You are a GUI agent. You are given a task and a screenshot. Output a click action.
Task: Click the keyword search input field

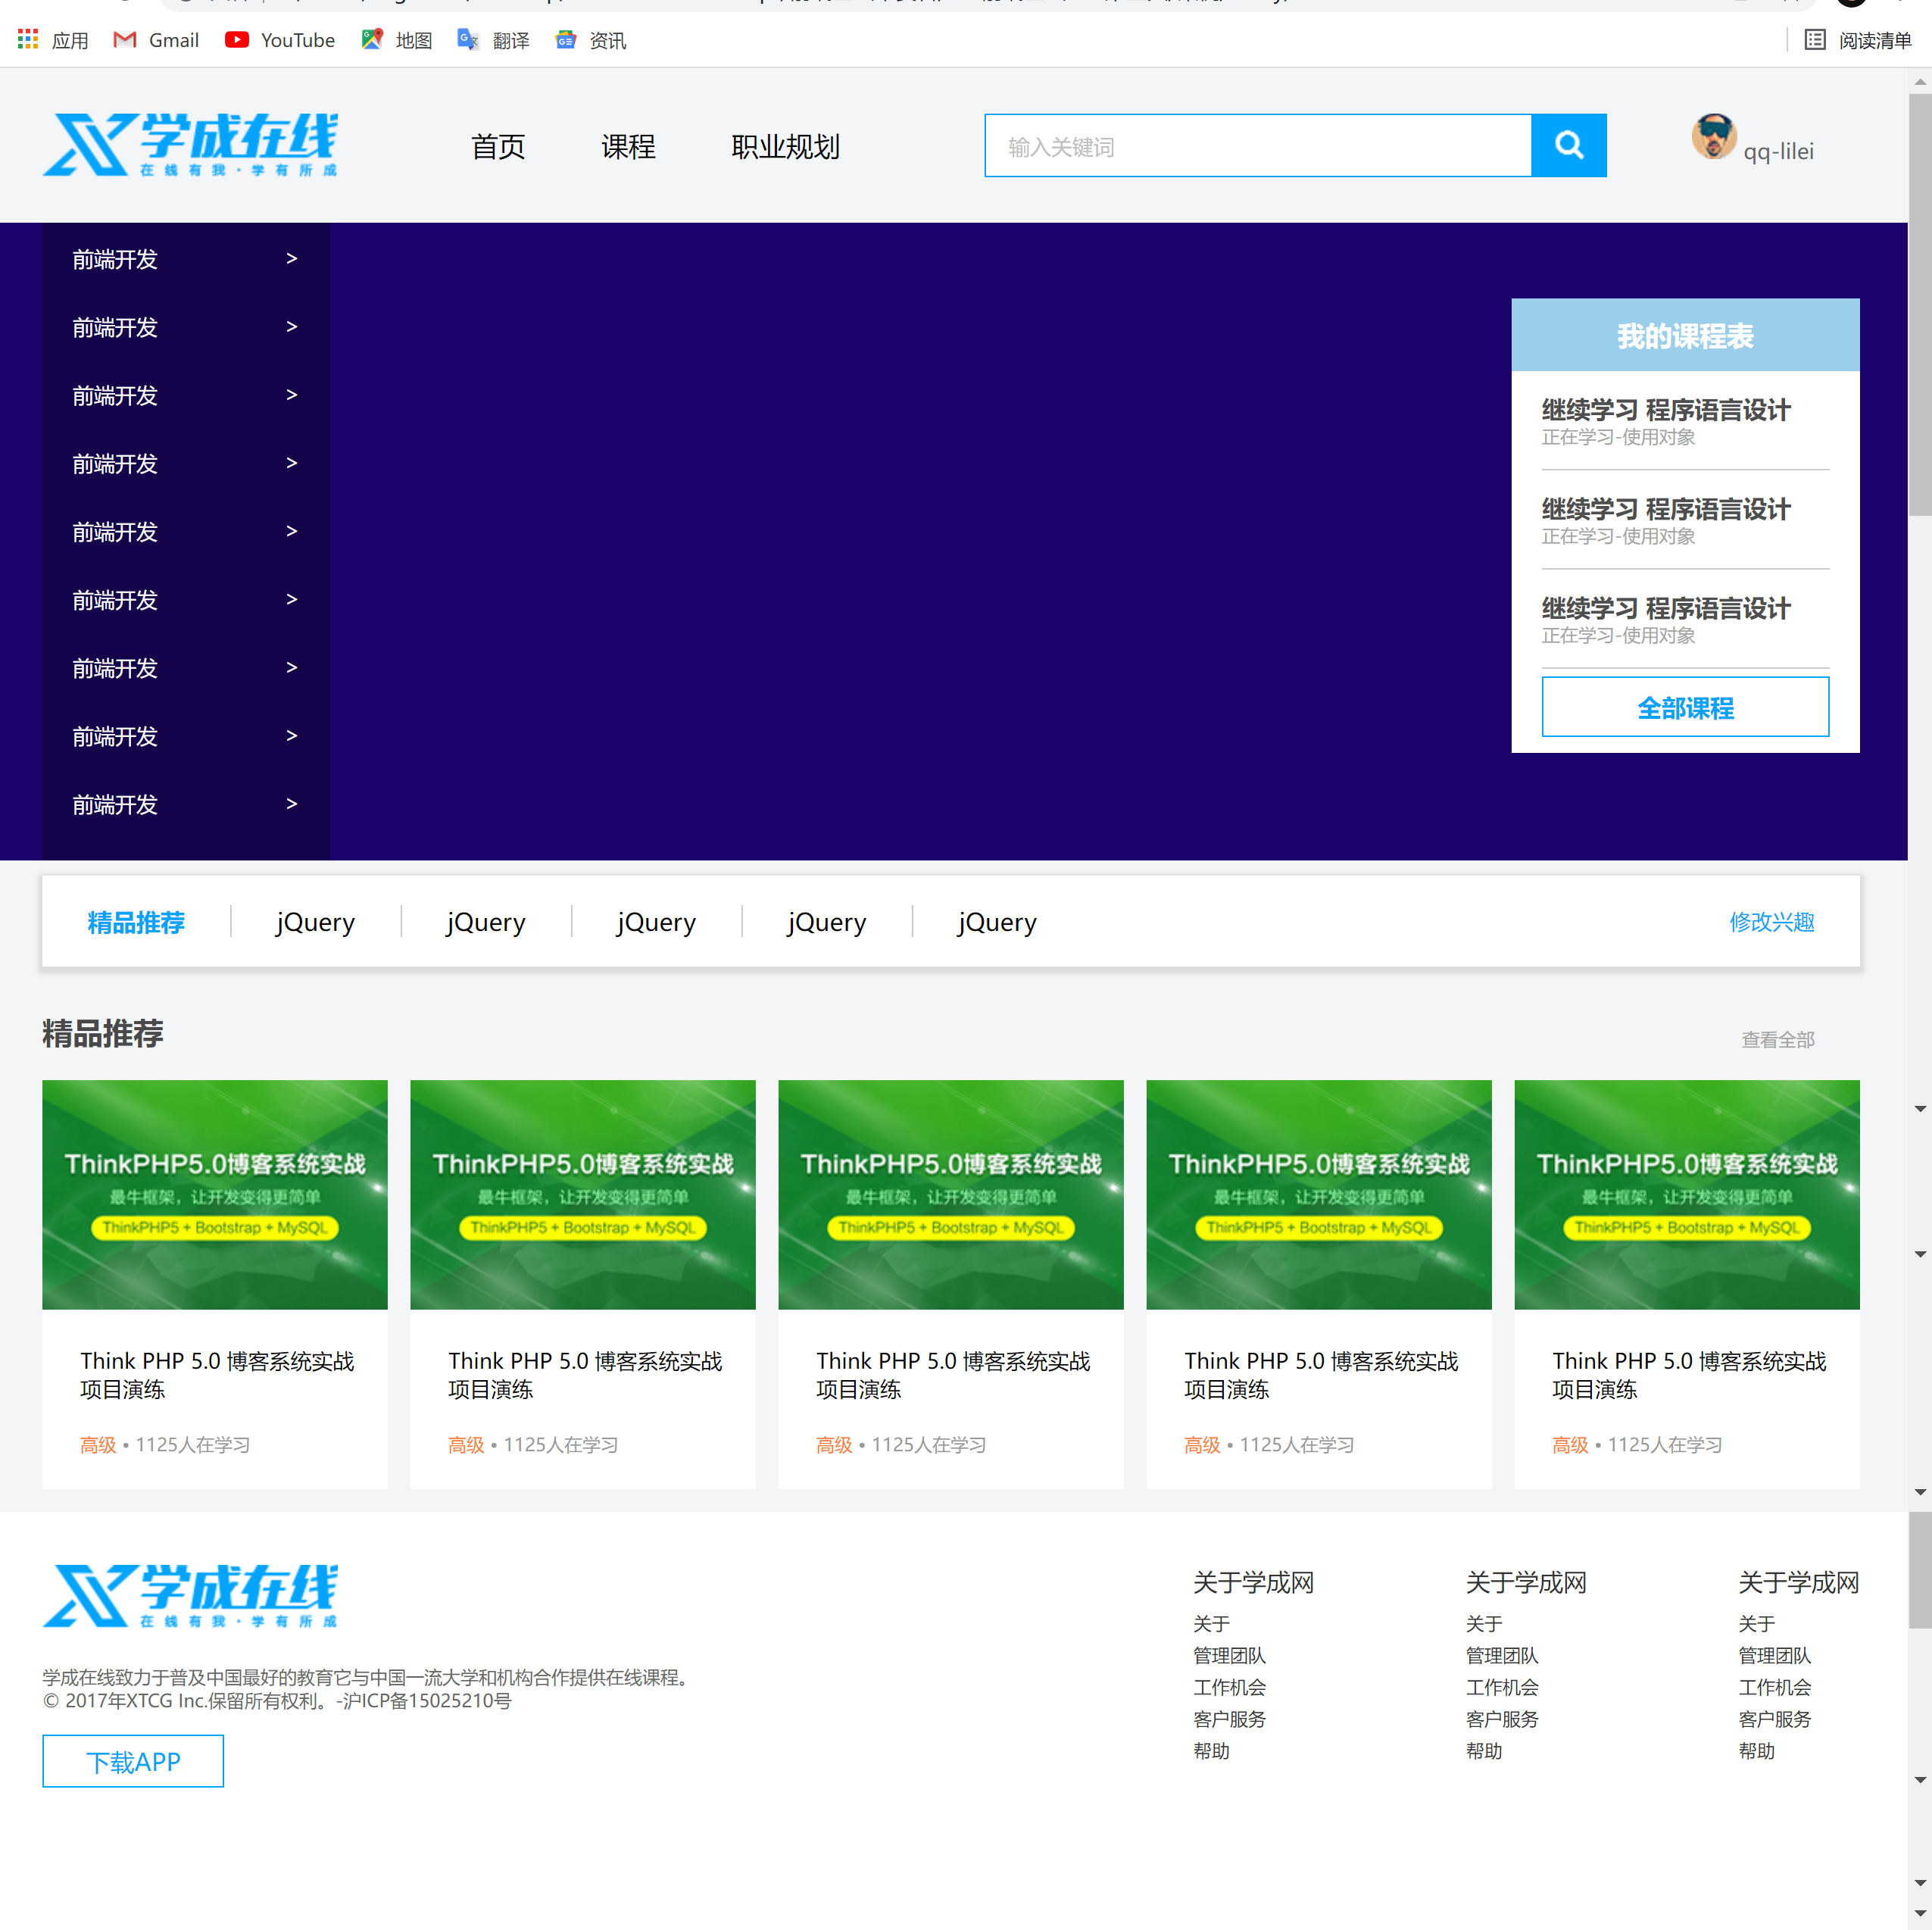pyautogui.click(x=1257, y=146)
